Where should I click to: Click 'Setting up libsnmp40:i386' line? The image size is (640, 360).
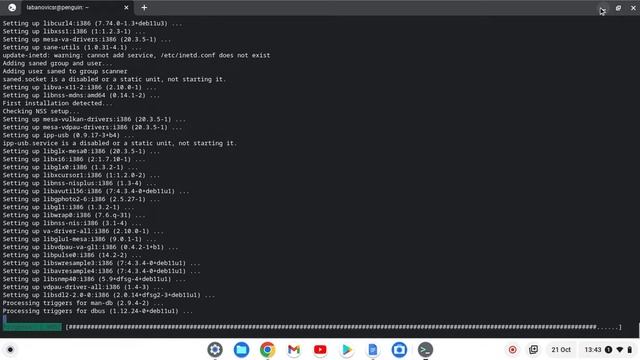94,279
